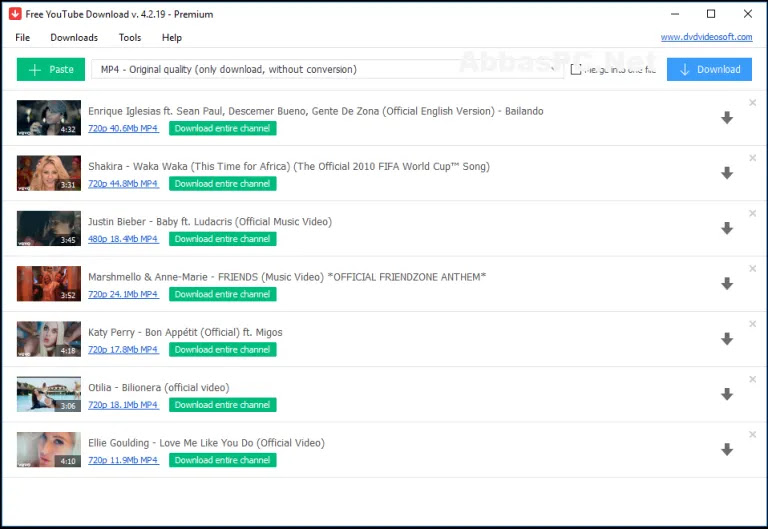The image size is (768, 529).
Task: Click the download arrow for Otilia Bilionera
Action: click(x=727, y=394)
